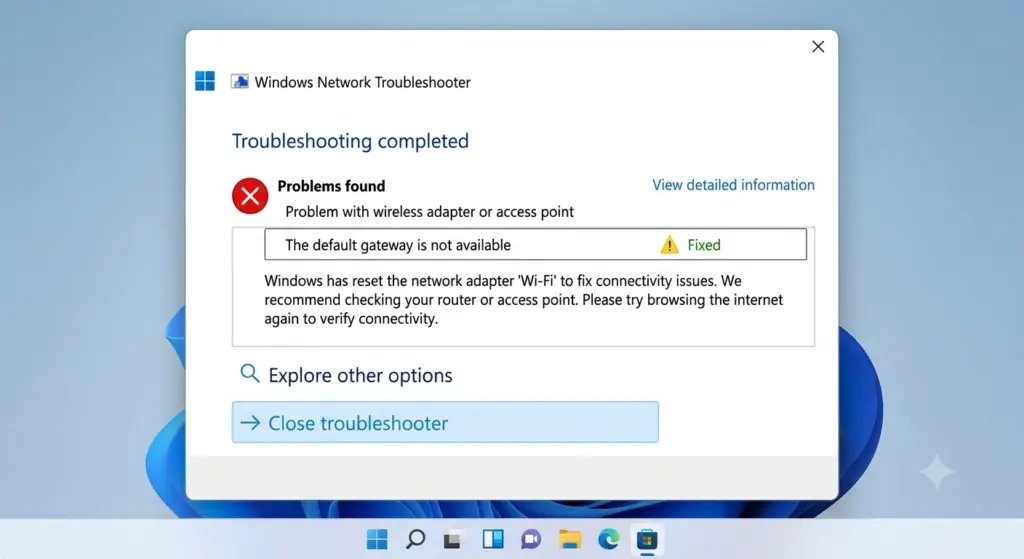Select 'The default gateway is not available' row

click(x=536, y=244)
